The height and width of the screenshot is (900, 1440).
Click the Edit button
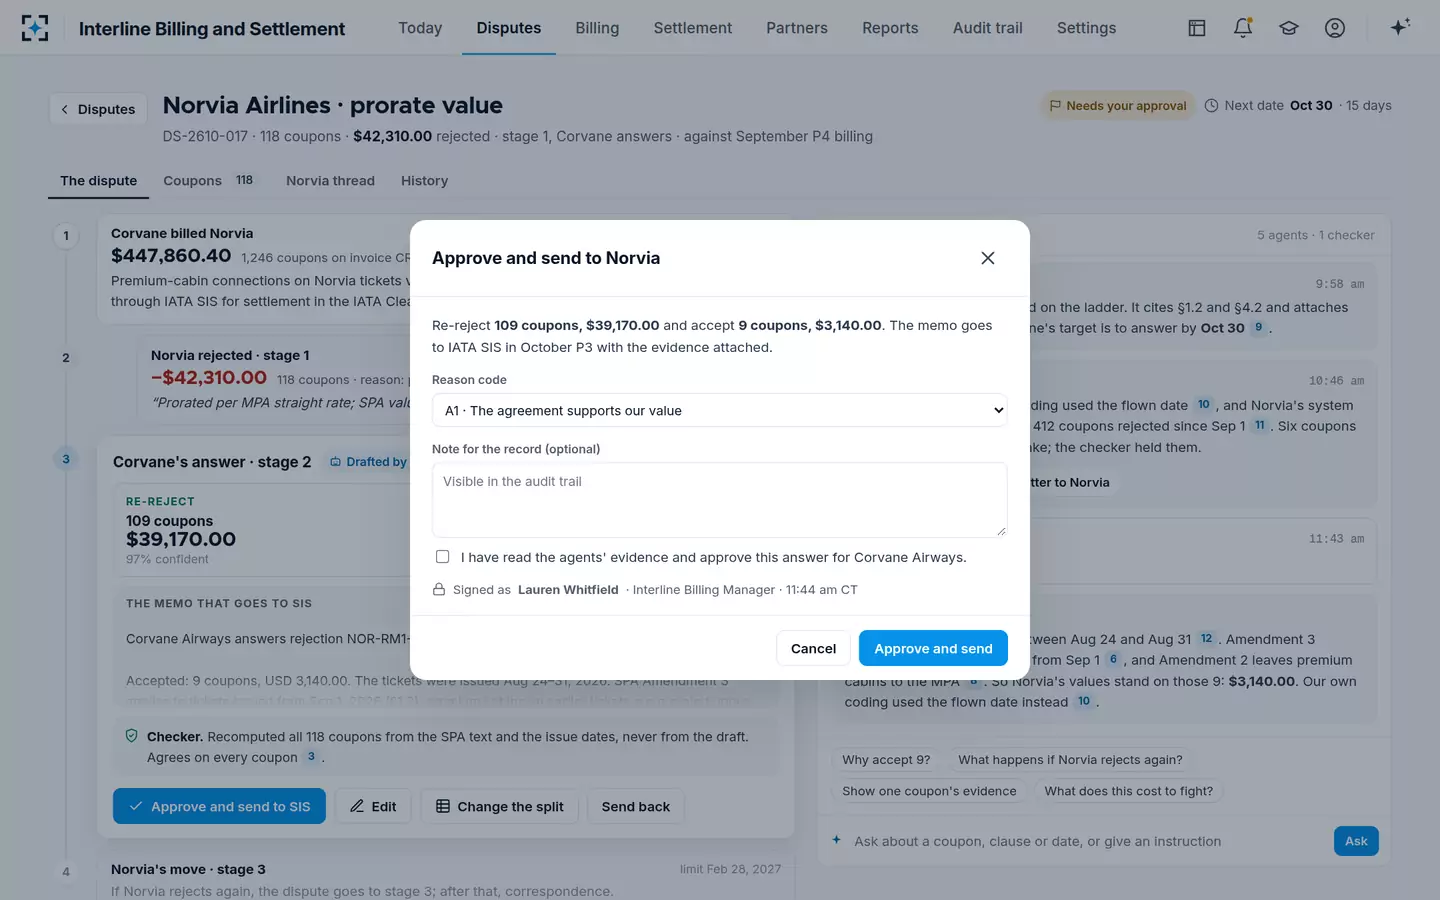click(x=373, y=806)
